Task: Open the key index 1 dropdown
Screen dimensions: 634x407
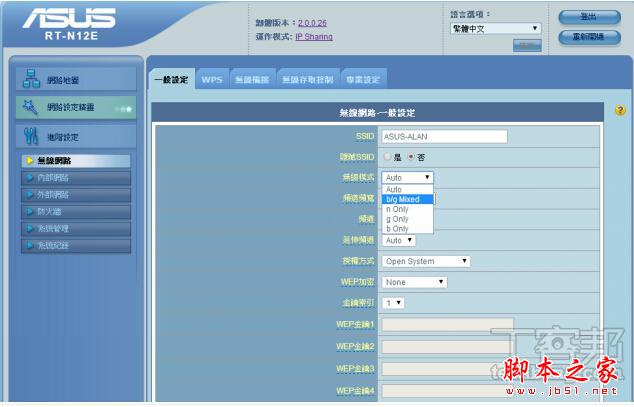Action: pyautogui.click(x=393, y=303)
